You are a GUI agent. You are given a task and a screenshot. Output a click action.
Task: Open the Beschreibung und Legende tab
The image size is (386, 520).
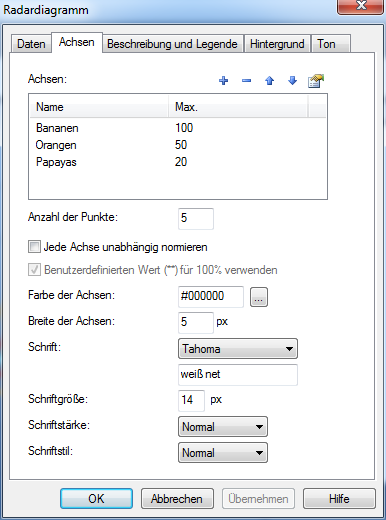coord(172,44)
